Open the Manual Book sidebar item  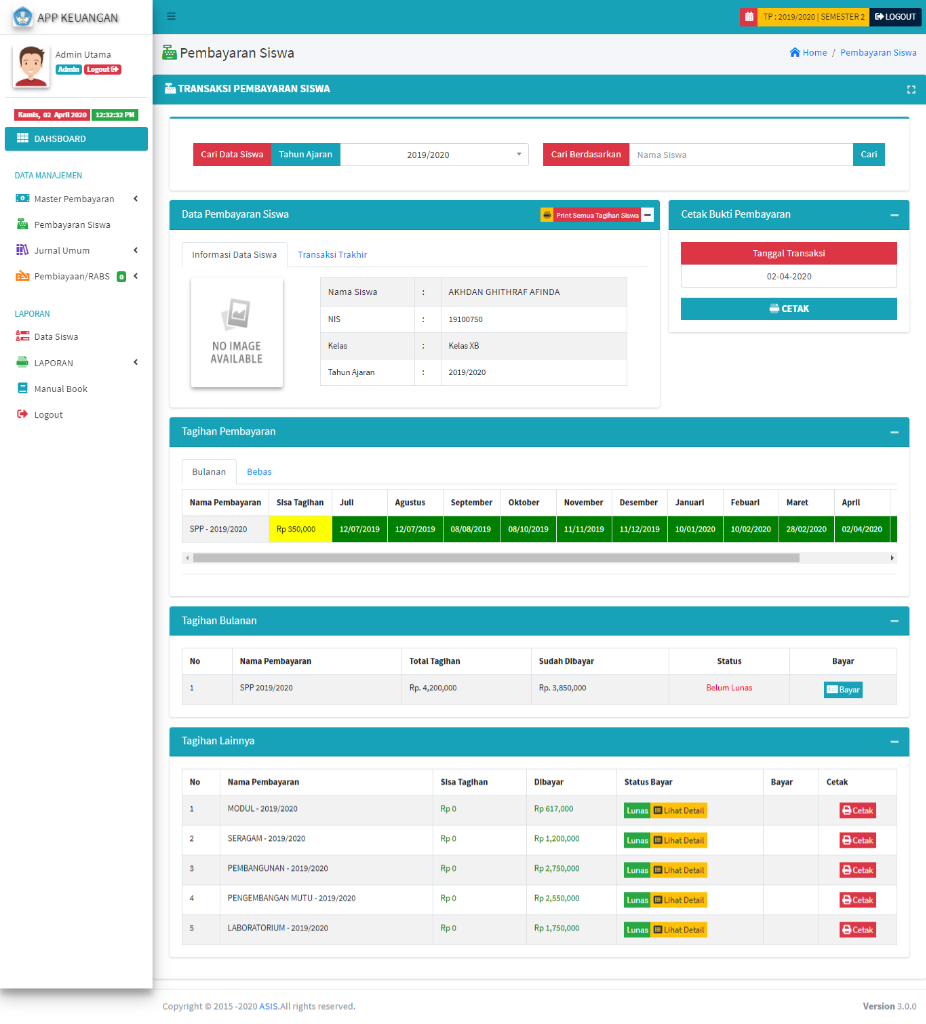click(60, 389)
